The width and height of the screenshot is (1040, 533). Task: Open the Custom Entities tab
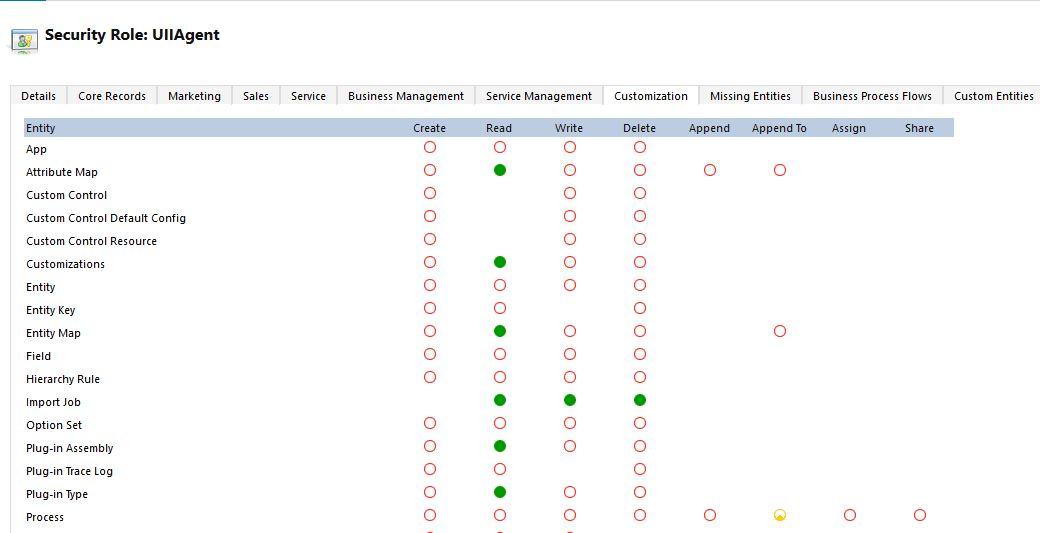click(993, 96)
